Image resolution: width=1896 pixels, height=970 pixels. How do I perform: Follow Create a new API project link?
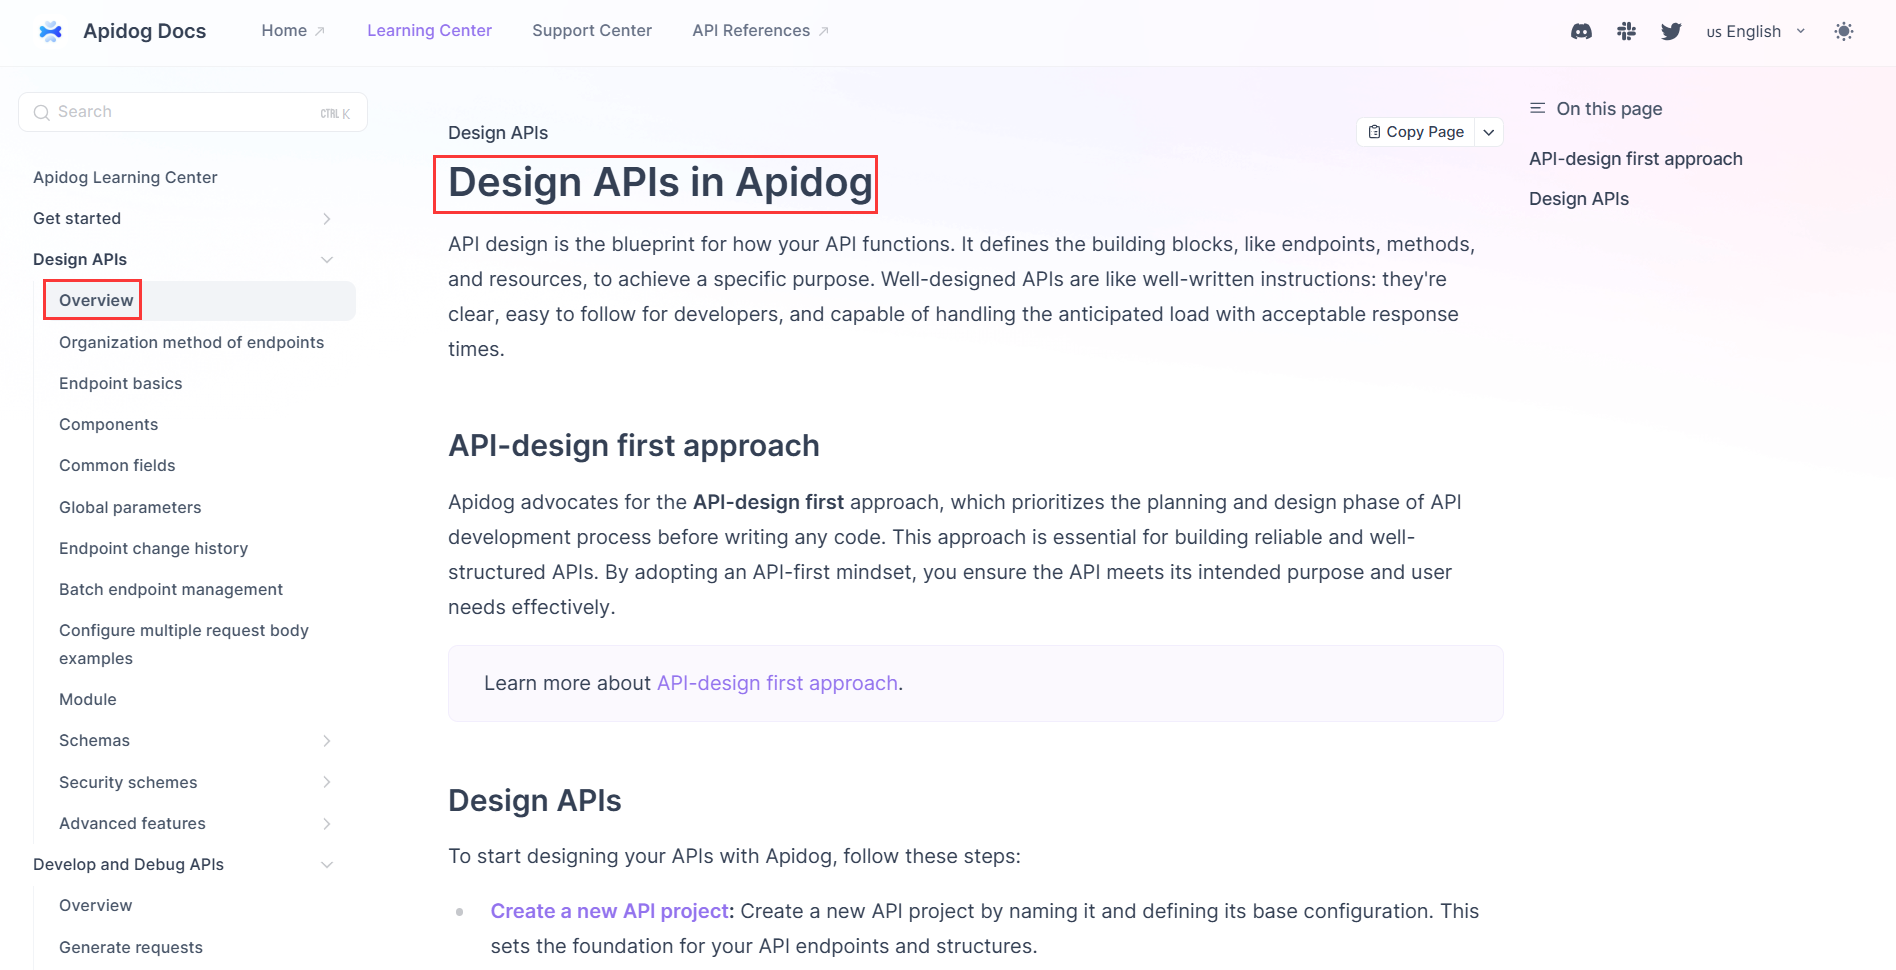[x=610, y=911]
